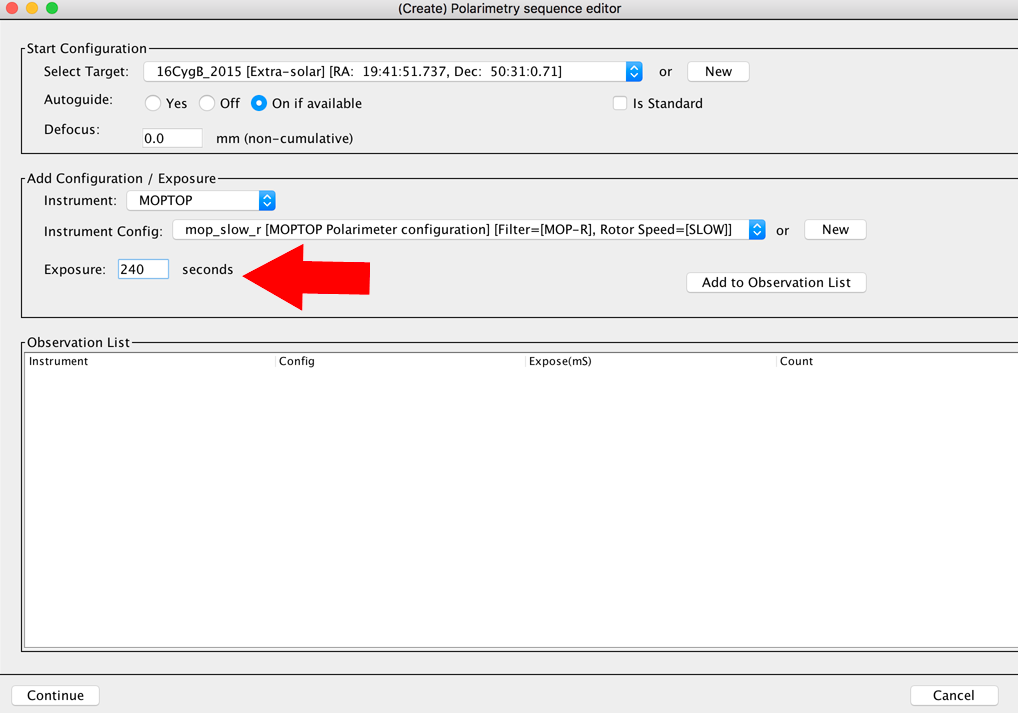Open the Instrument Config dropdown
1018x713 pixels.
469,230
